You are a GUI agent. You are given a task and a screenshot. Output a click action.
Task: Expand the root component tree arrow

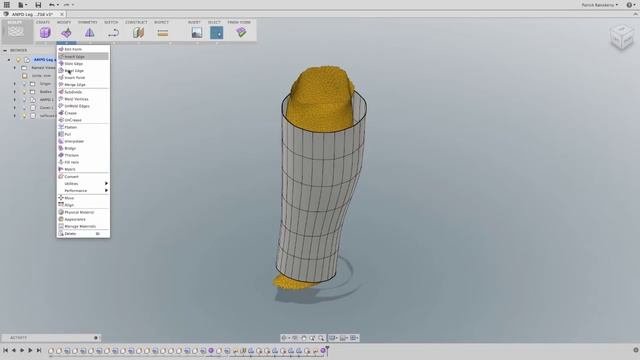coord(9,60)
